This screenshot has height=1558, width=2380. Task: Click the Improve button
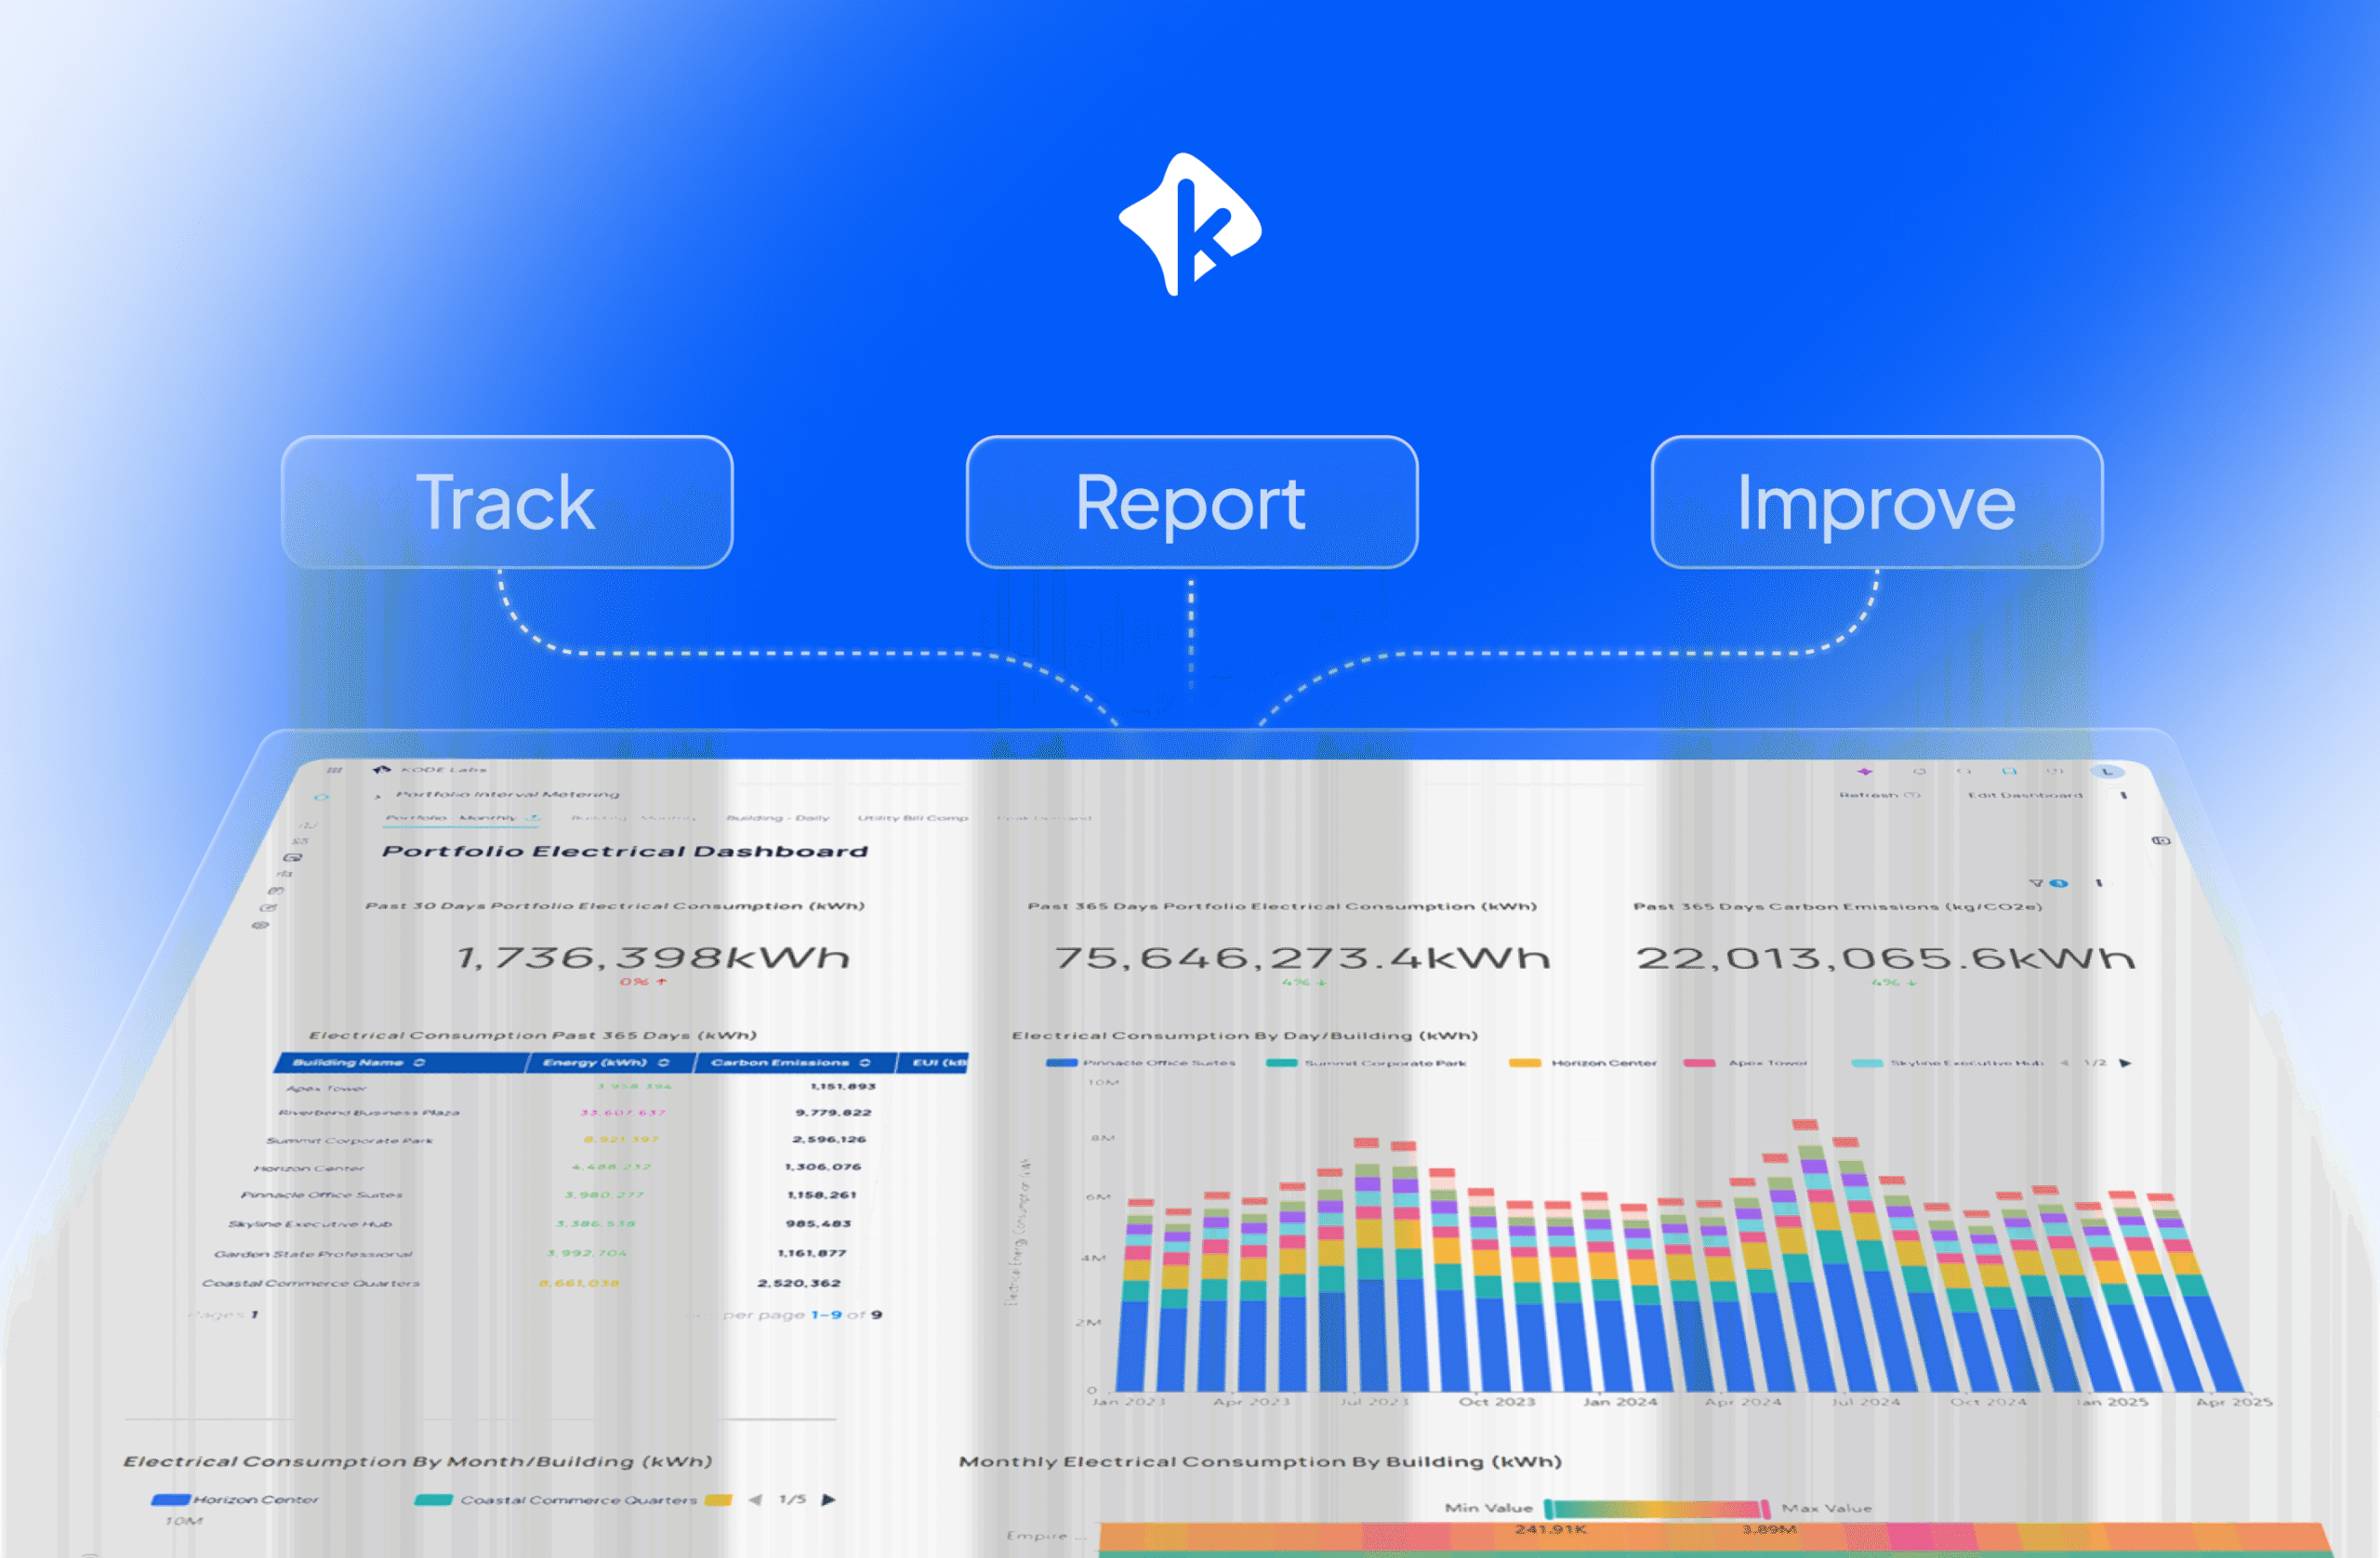pyautogui.click(x=1876, y=502)
